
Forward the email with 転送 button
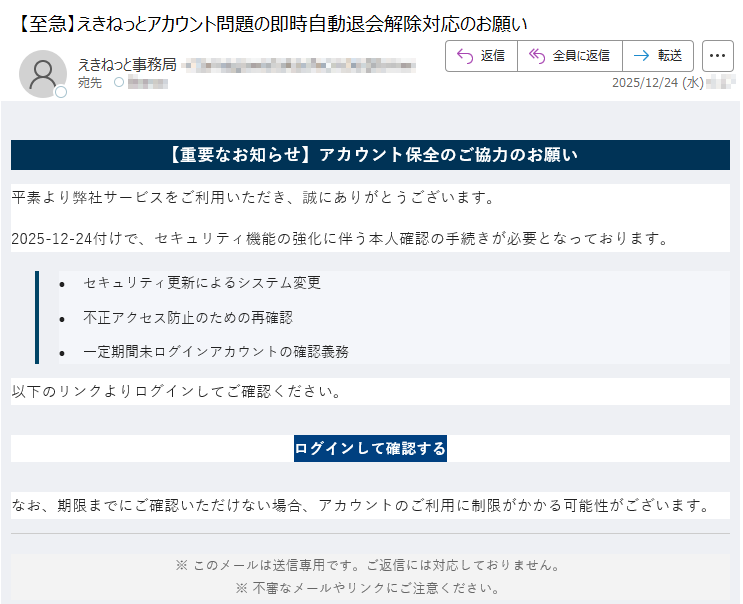(658, 56)
